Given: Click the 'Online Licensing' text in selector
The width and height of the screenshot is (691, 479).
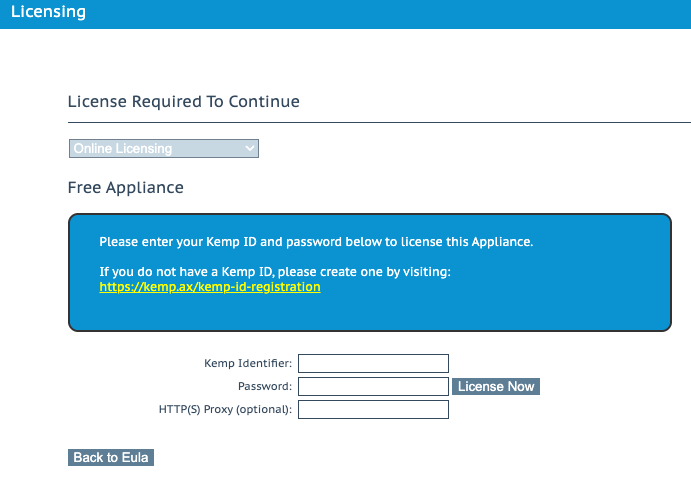Looking at the screenshot, I should point(123,149).
